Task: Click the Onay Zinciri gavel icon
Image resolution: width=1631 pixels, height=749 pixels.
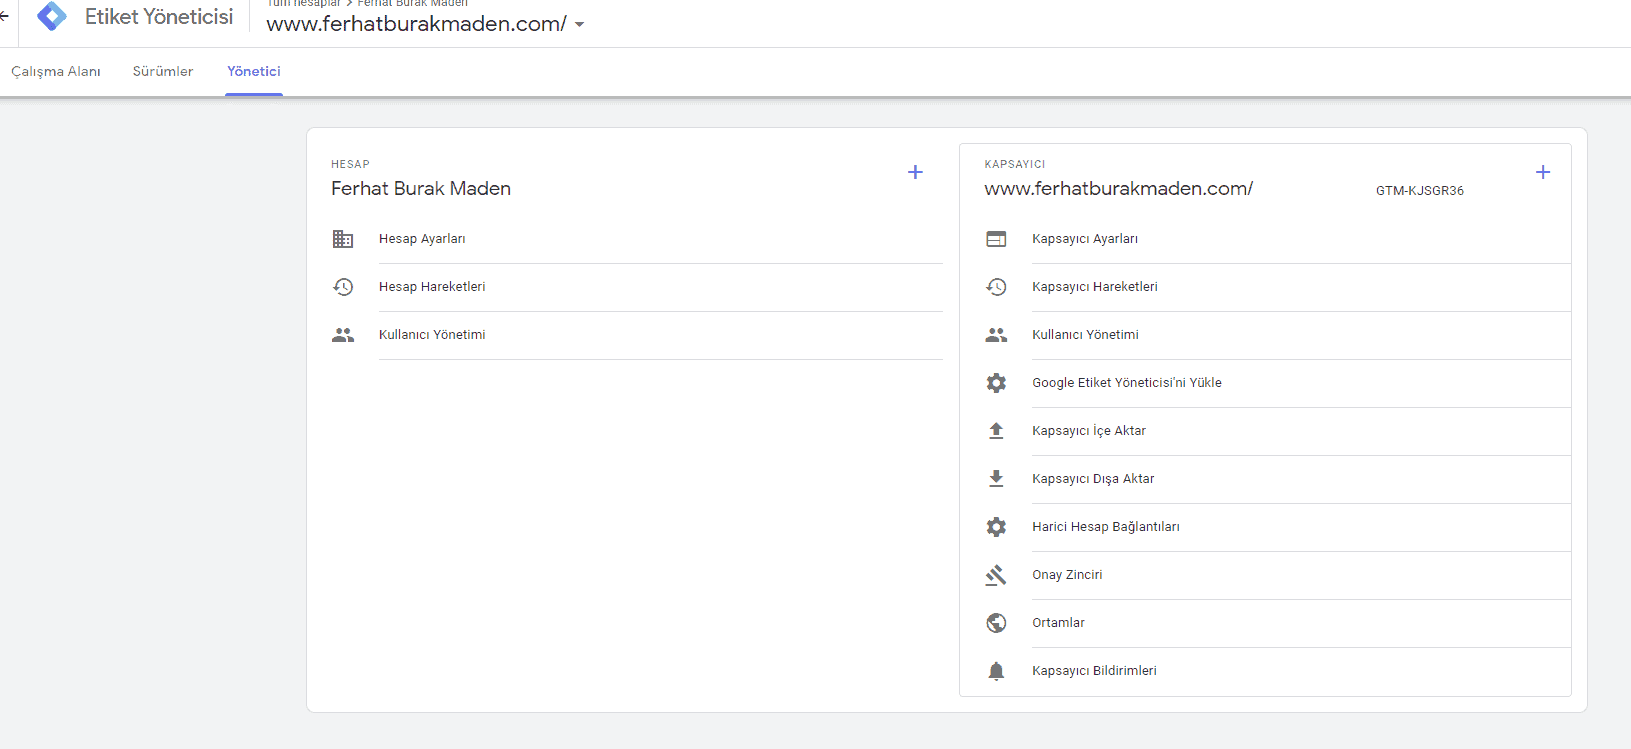Action: 996,575
